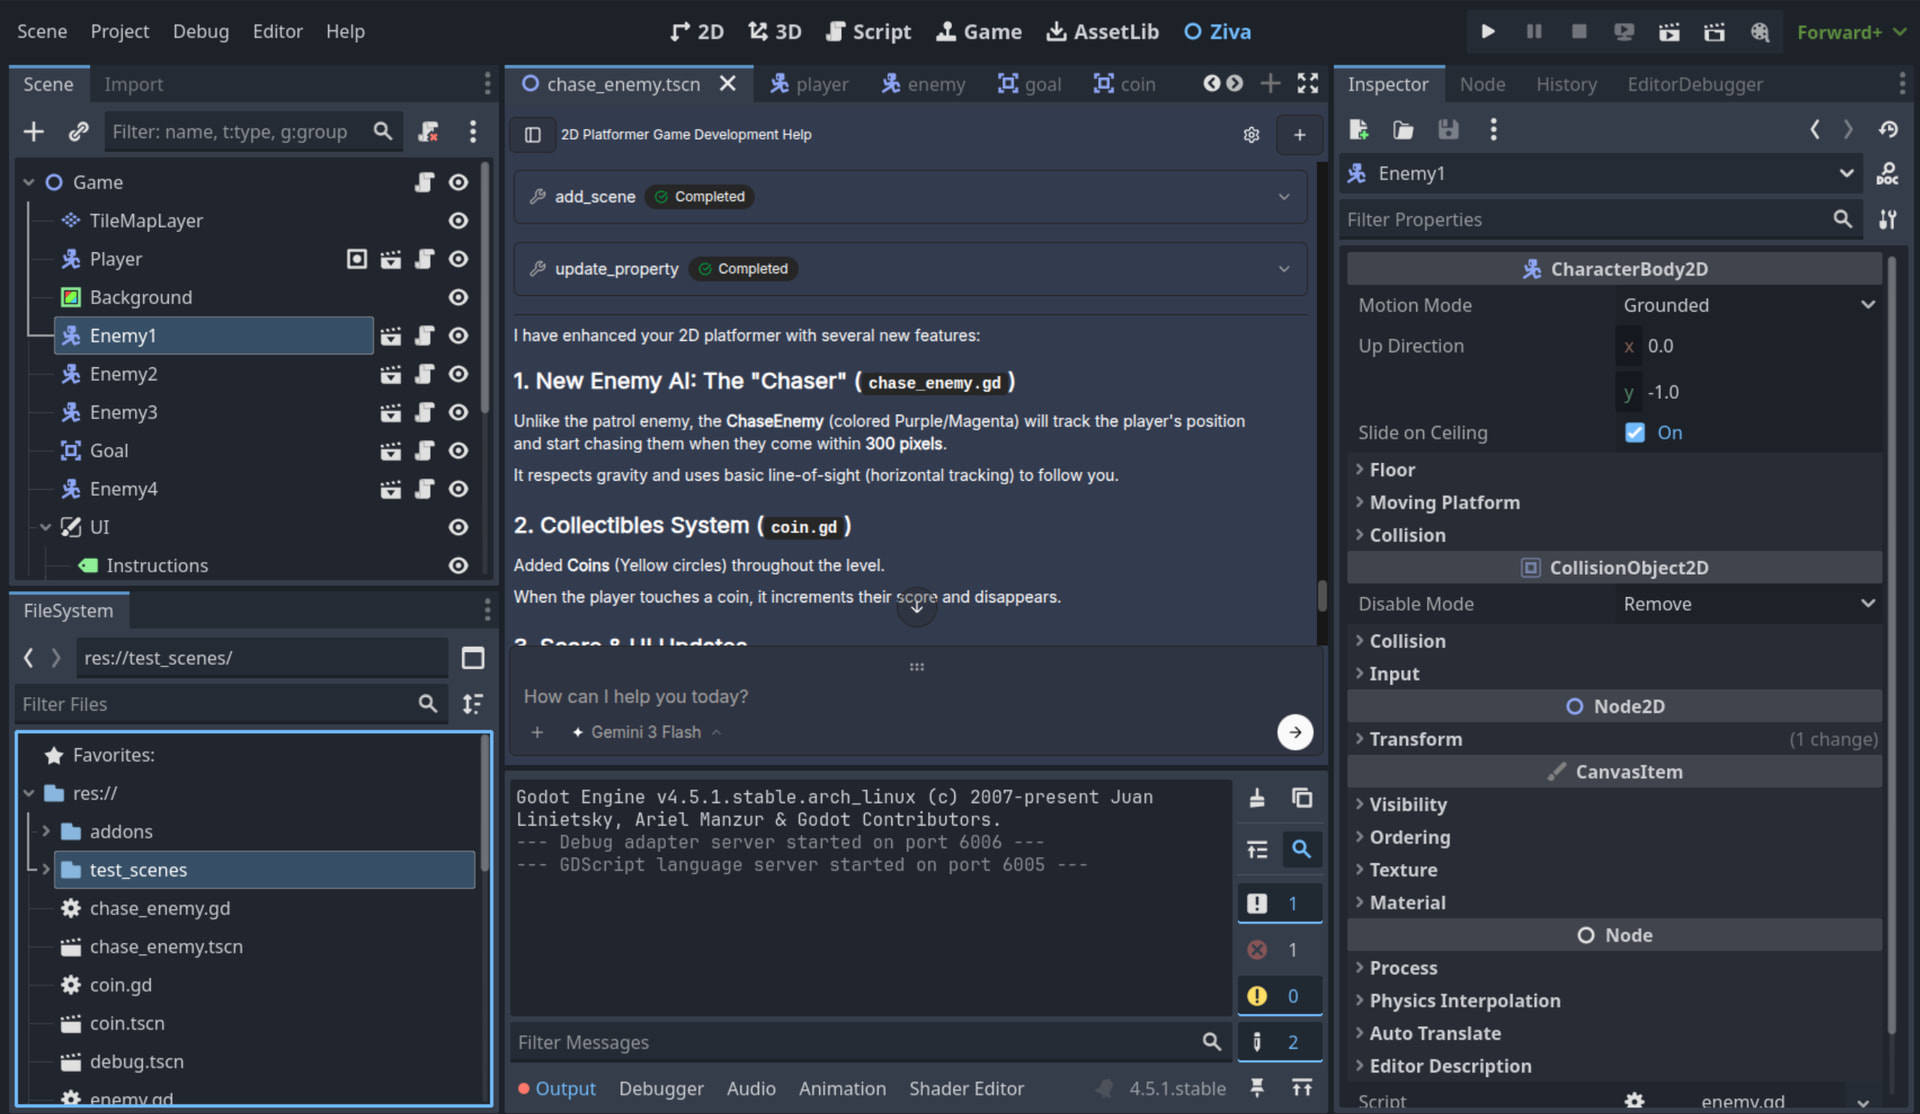This screenshot has width=1920, height=1114.
Task: Open the Enemy2 scene in editor icon
Action: click(x=390, y=374)
